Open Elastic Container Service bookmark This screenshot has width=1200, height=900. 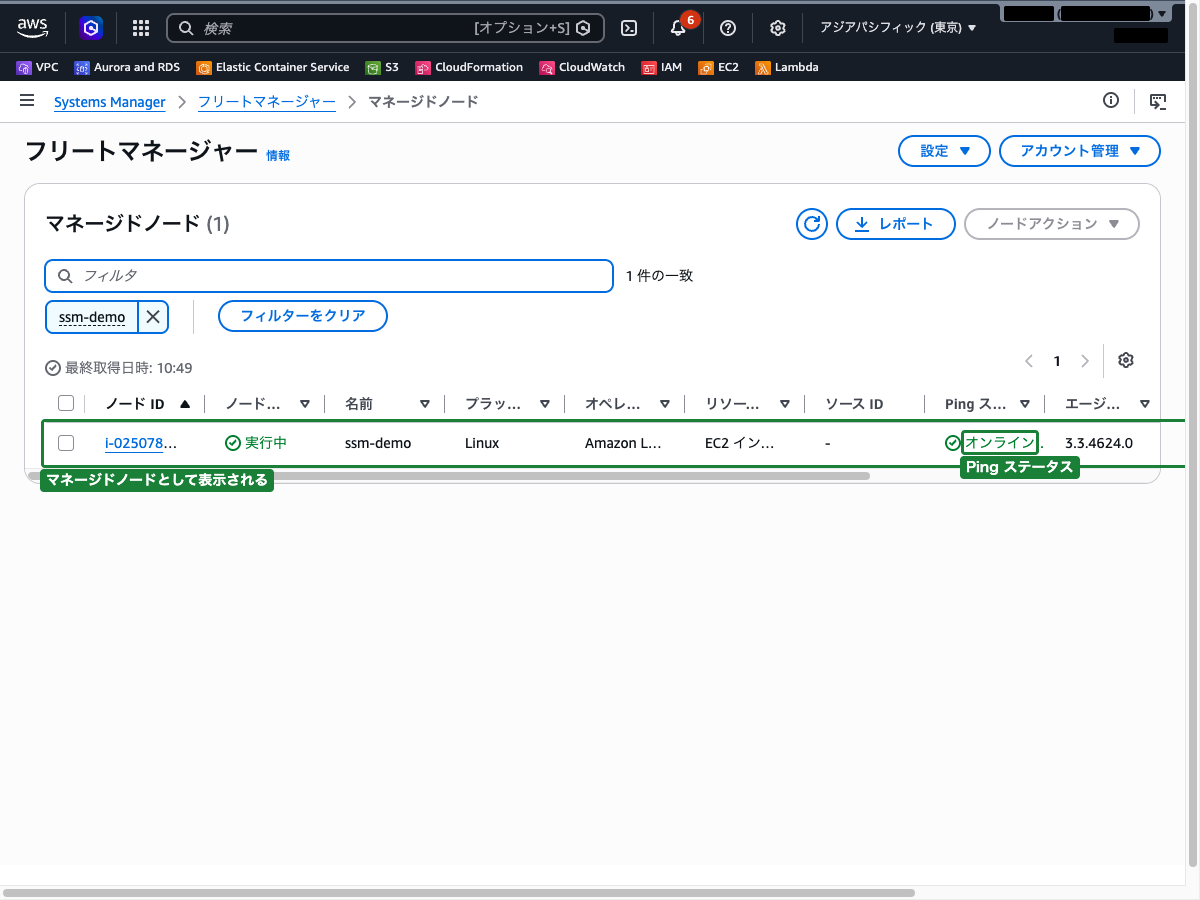click(x=272, y=68)
